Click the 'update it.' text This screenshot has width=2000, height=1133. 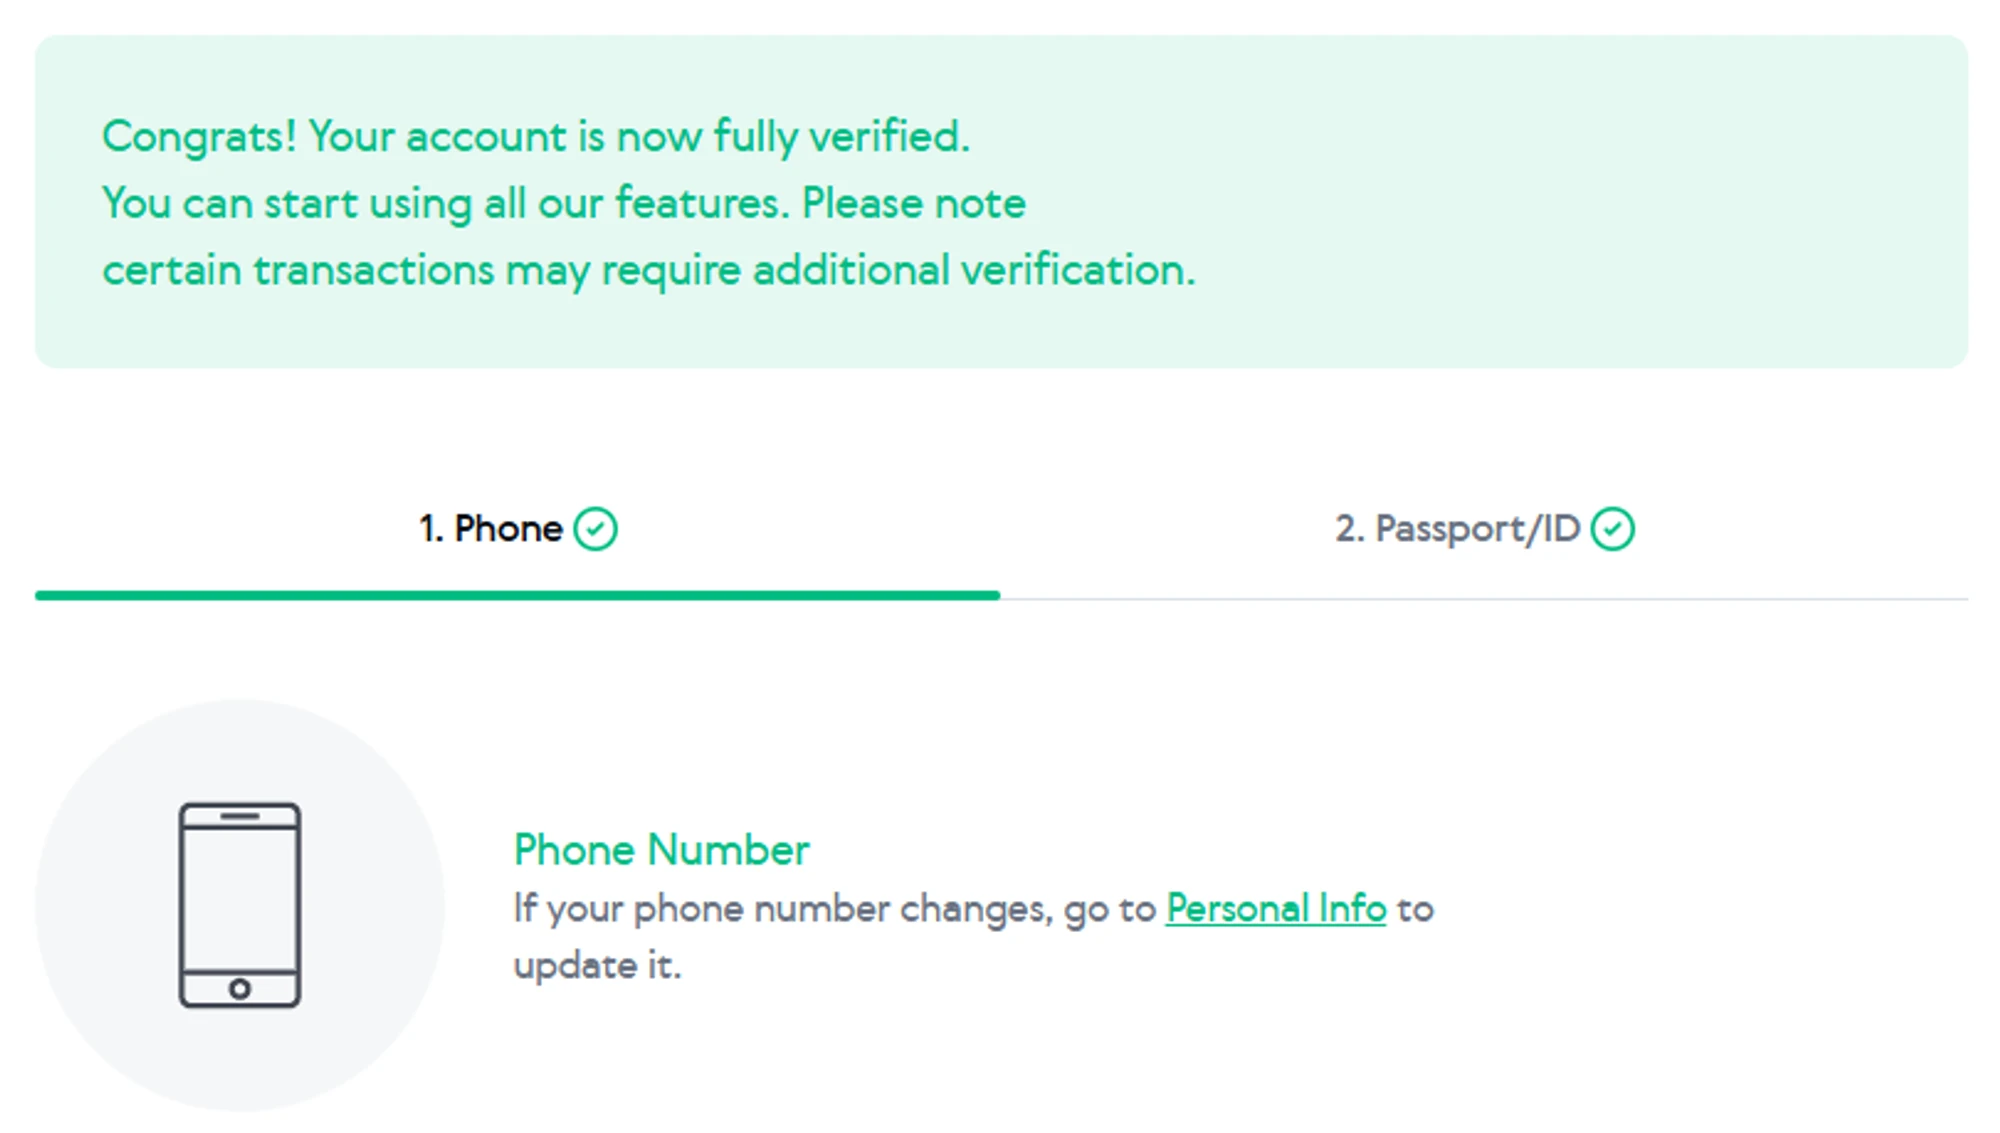coord(597,966)
